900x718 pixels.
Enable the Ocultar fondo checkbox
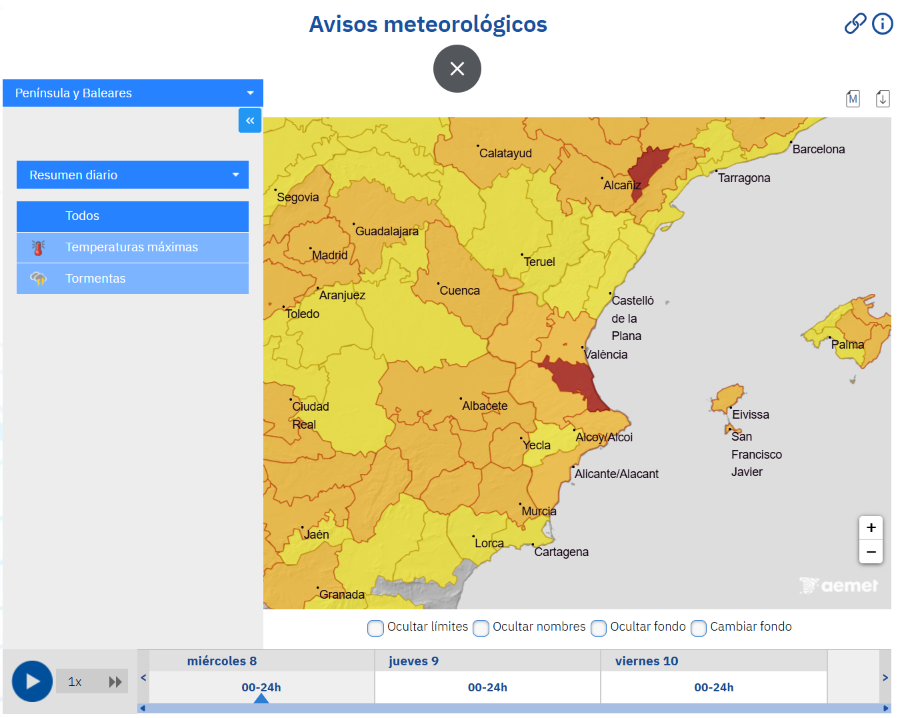[x=599, y=628]
